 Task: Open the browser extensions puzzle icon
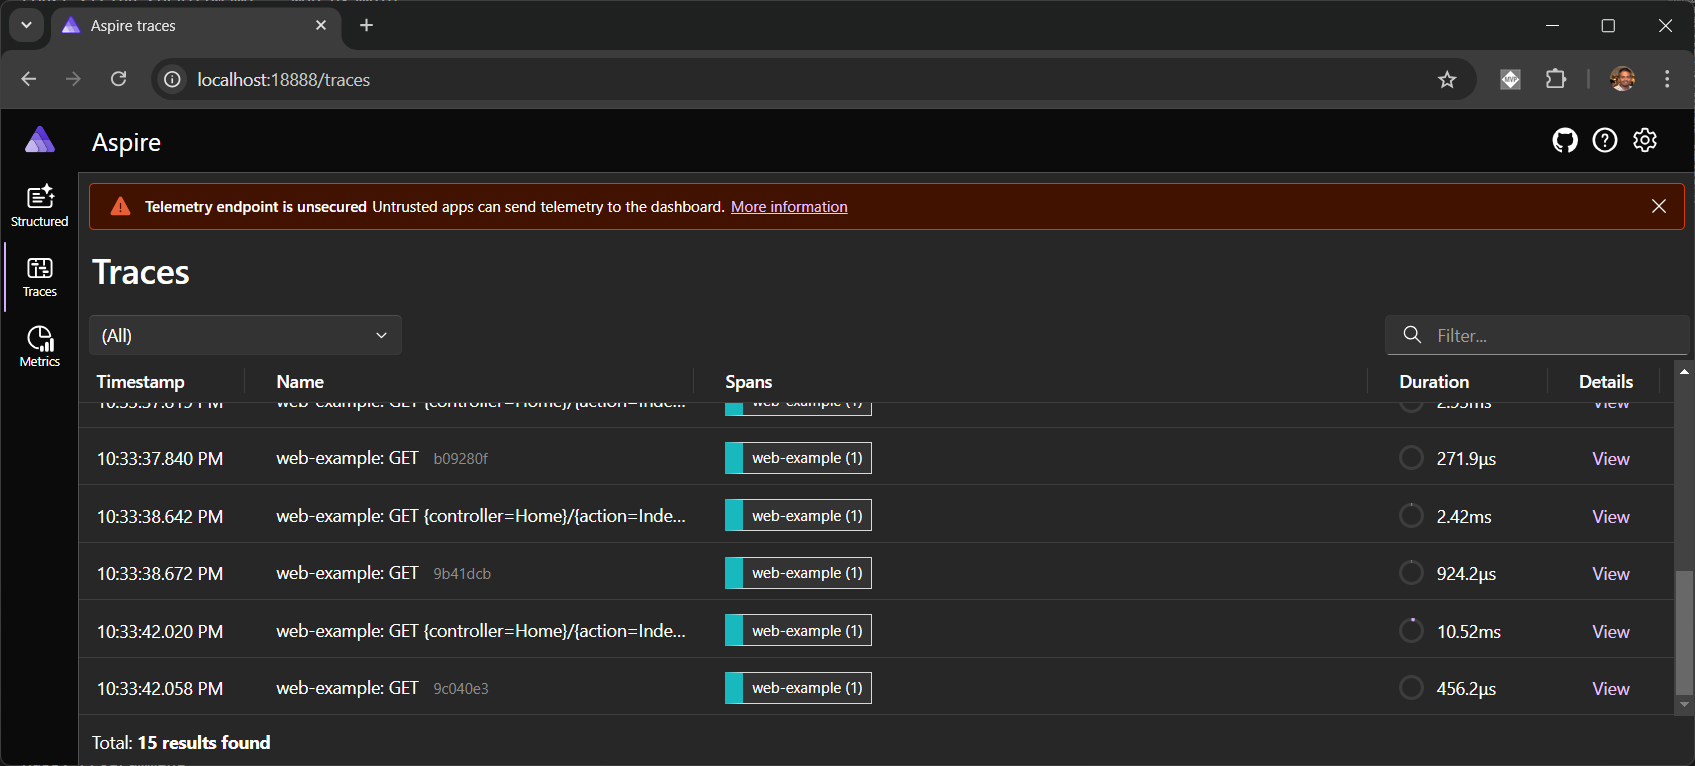[x=1556, y=79]
